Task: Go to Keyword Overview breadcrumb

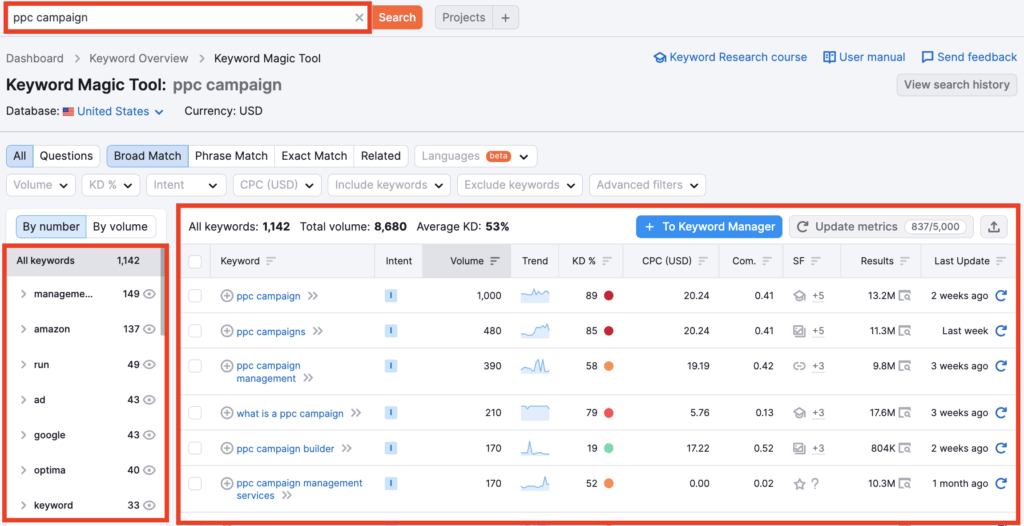Action: (138, 58)
